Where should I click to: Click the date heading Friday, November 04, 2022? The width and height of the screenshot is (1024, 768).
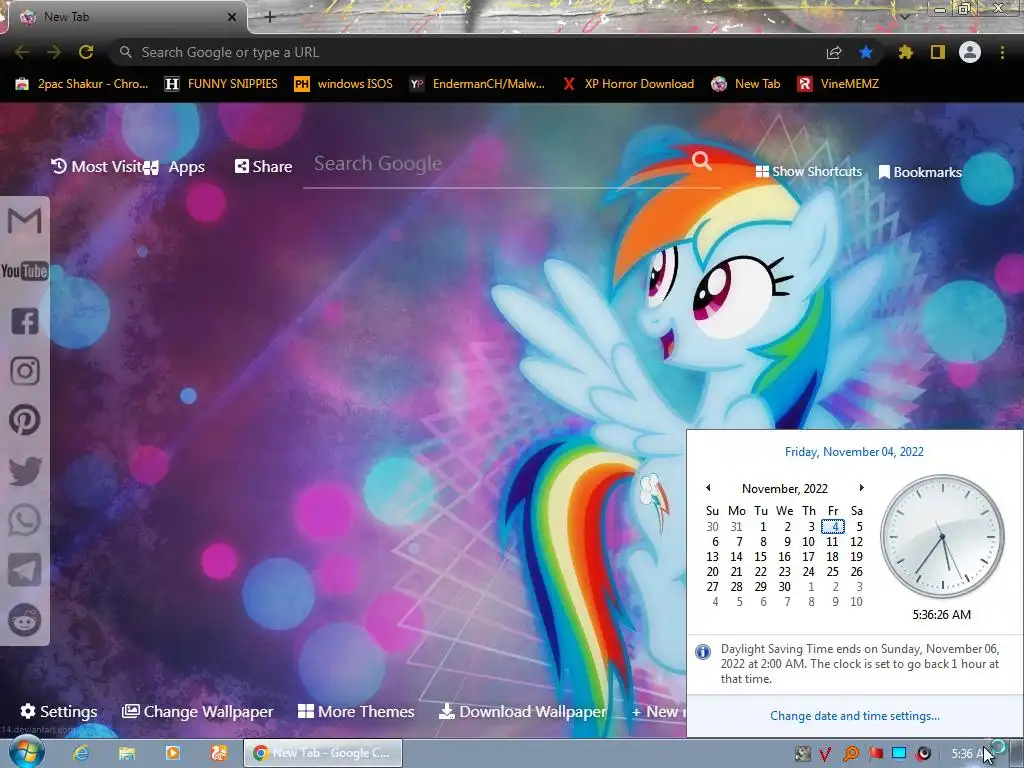854,452
